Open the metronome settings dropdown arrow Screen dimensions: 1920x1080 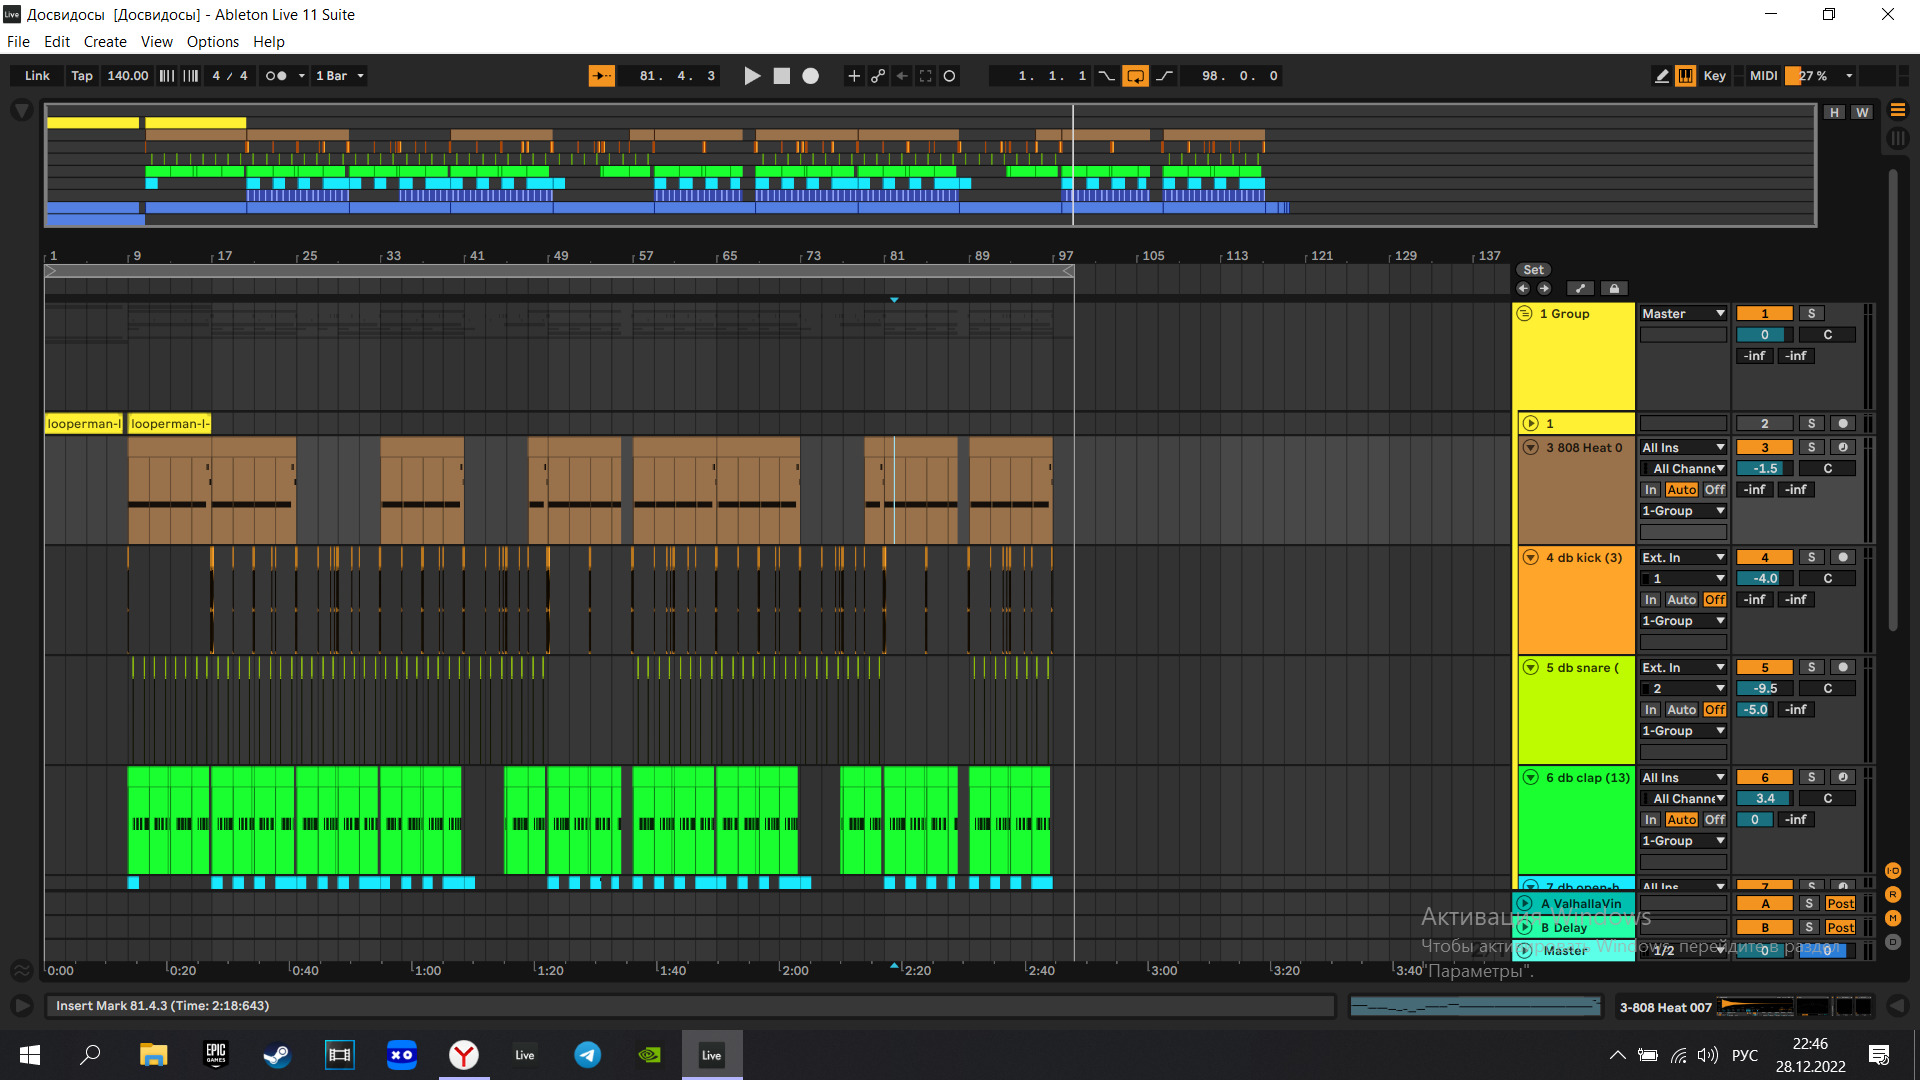(301, 76)
